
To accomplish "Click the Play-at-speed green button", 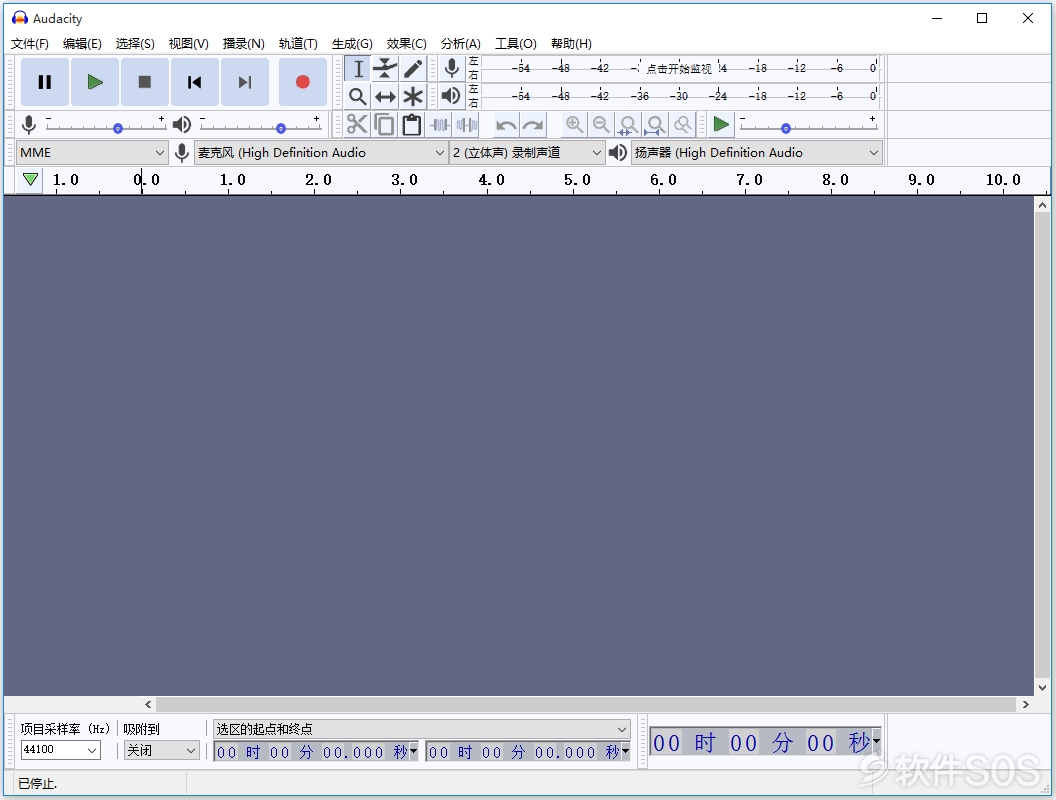I will [721, 125].
